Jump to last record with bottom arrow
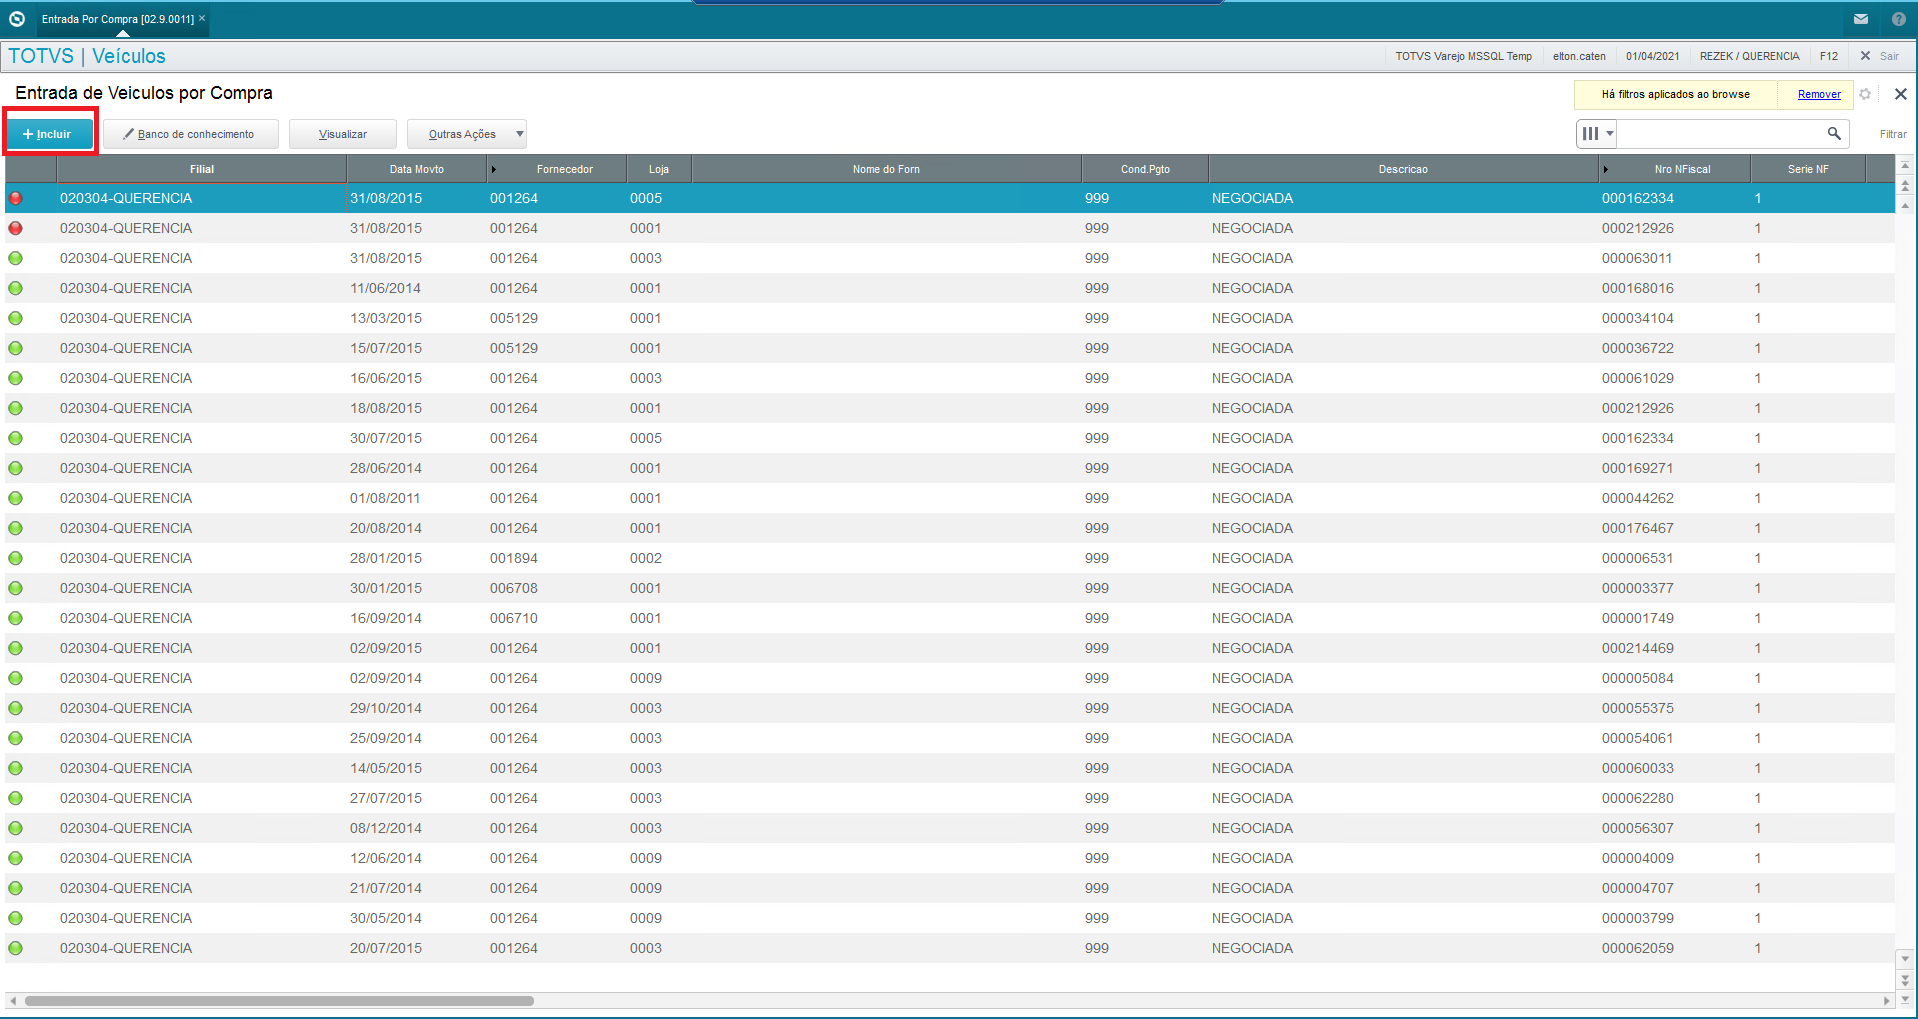 [1905, 999]
